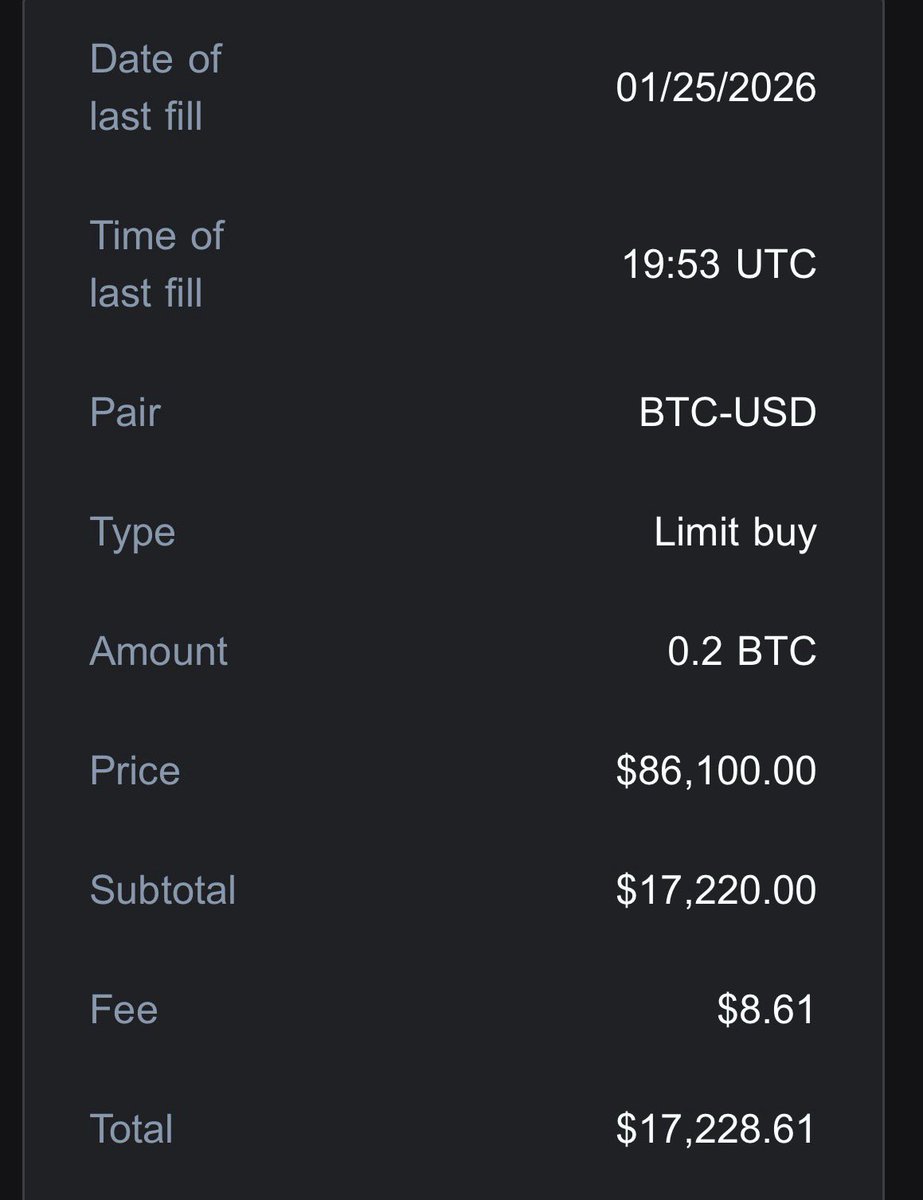
Task: Click the 'Date of last fill' label
Action: [x=155, y=87]
